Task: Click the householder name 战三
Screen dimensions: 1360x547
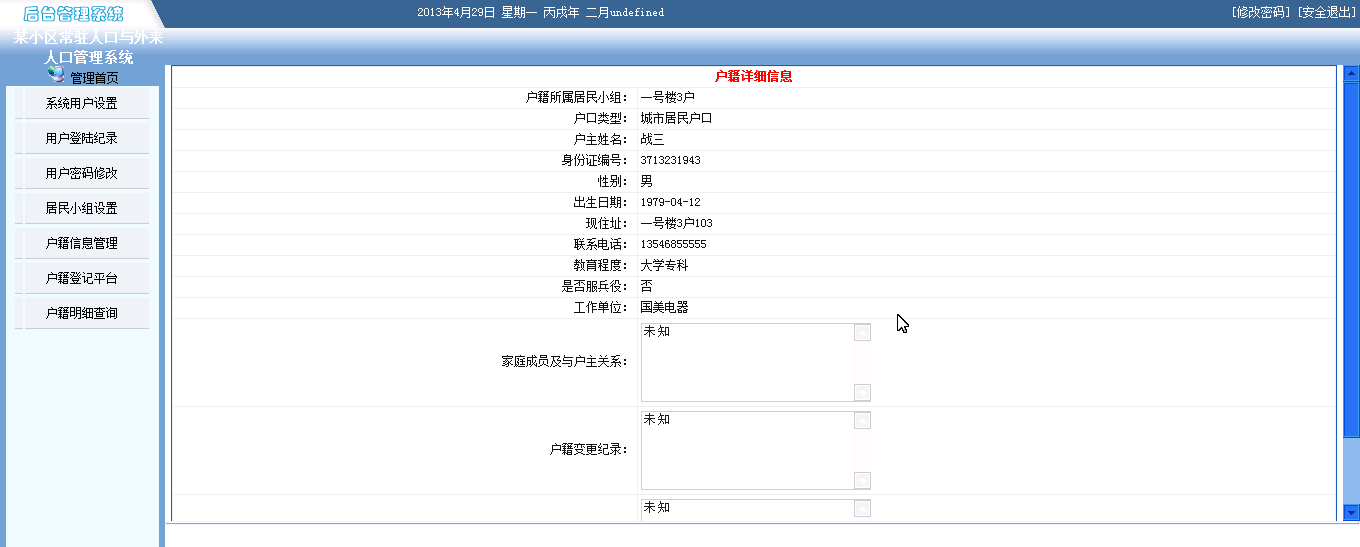Action: point(652,139)
